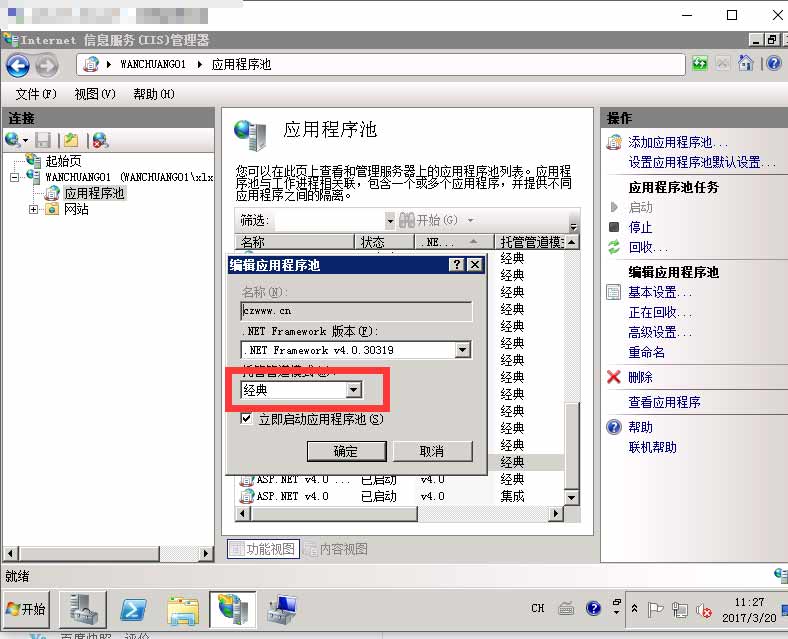The width and height of the screenshot is (788, 639).
Task: Click the tray flag action center icon
Action: [655, 610]
